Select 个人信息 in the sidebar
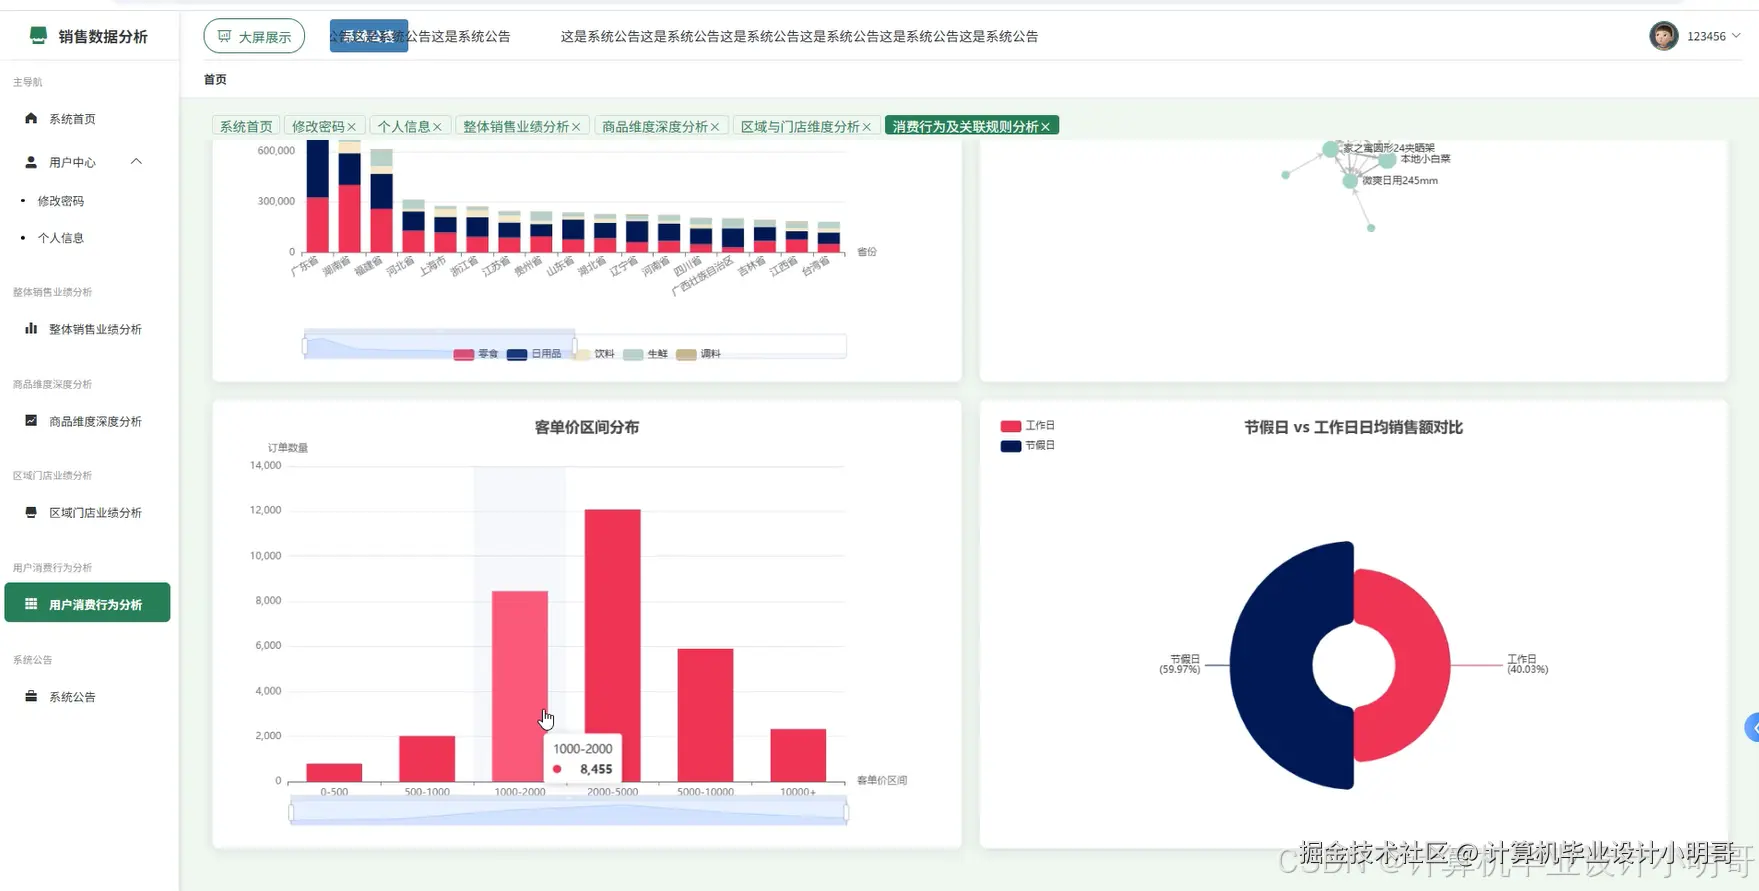This screenshot has width=1759, height=891. [61, 238]
